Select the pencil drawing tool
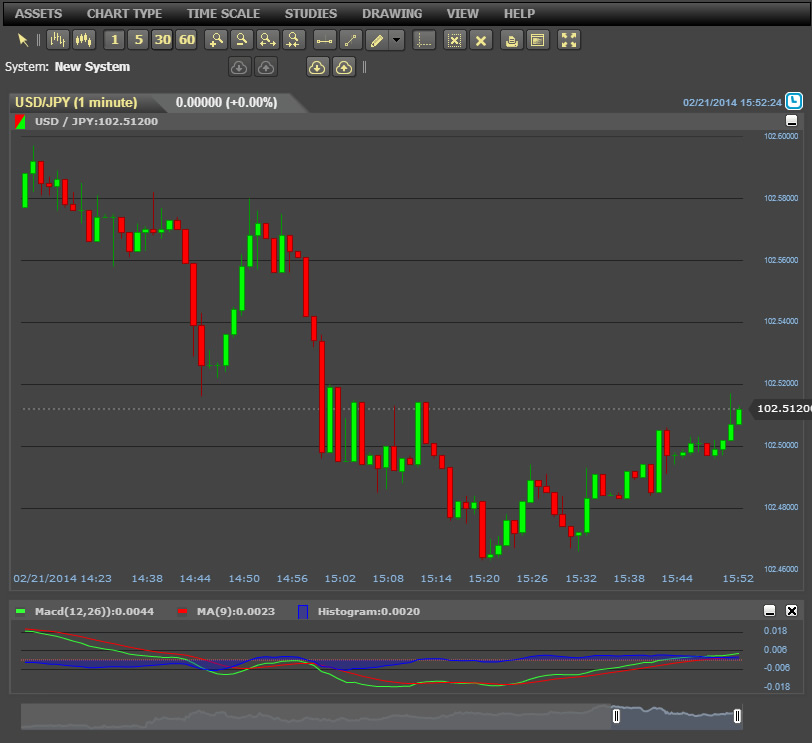This screenshot has width=812, height=743. (x=377, y=40)
